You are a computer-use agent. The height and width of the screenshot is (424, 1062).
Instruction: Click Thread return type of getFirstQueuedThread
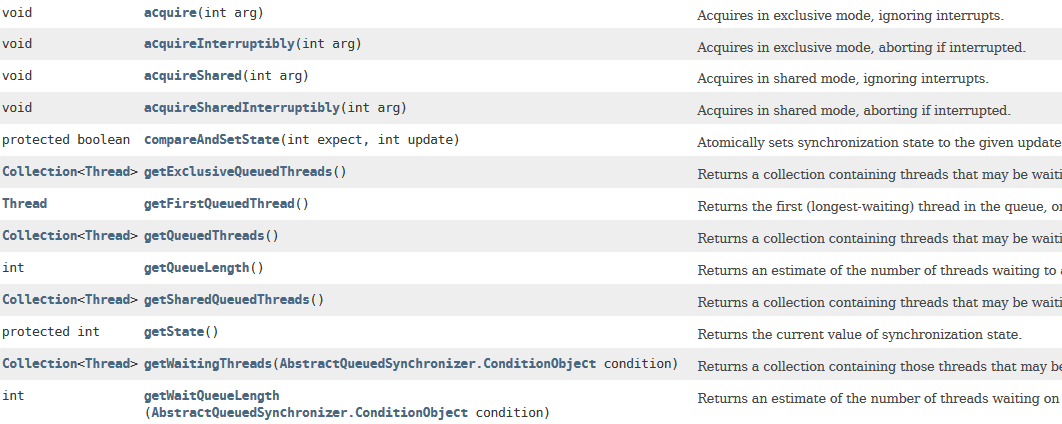pyautogui.click(x=24, y=204)
